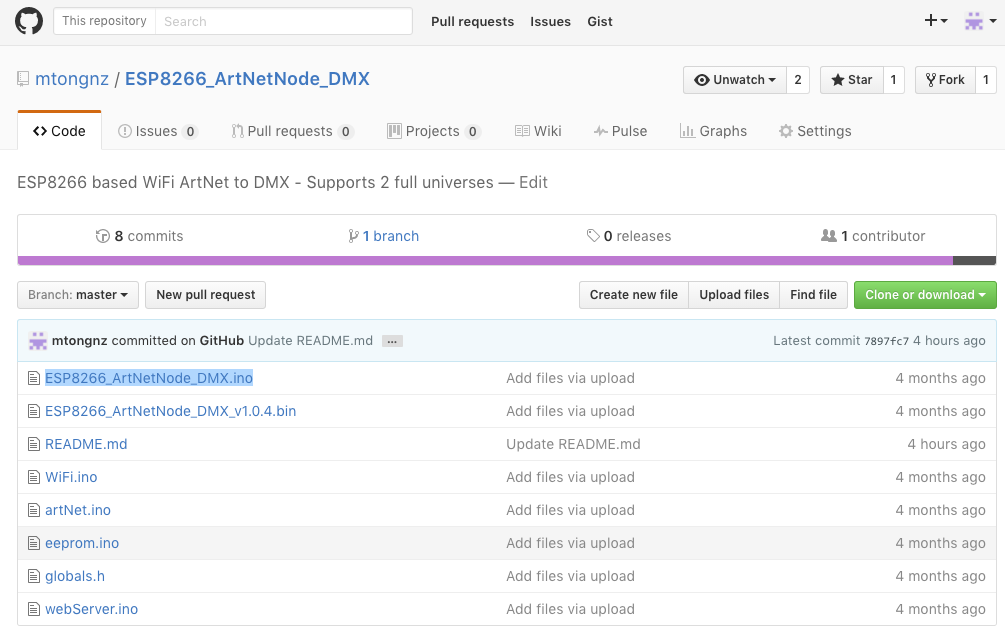Click the tag icon beside 0 releases

click(x=593, y=236)
